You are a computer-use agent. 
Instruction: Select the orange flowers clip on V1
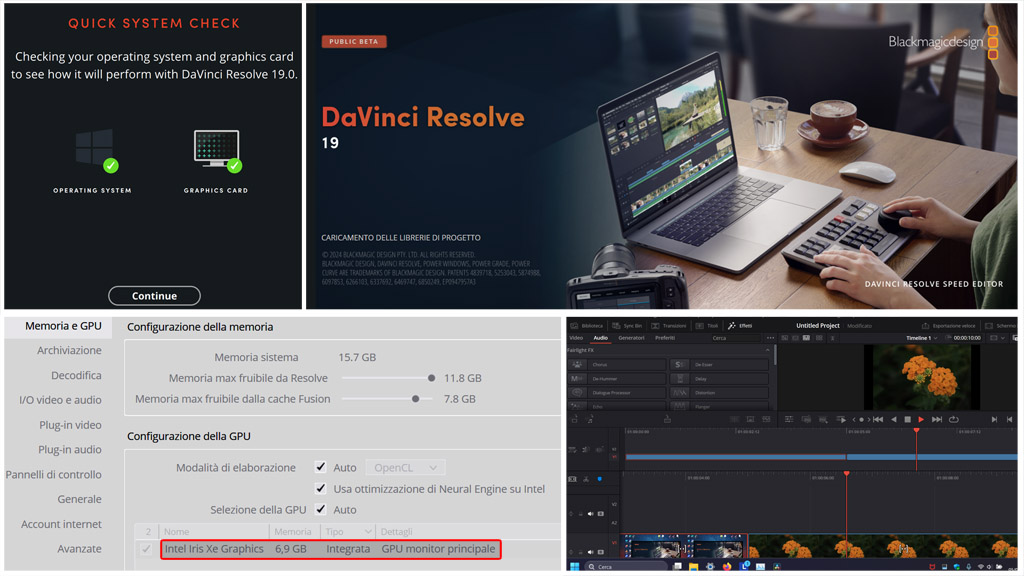(883, 547)
